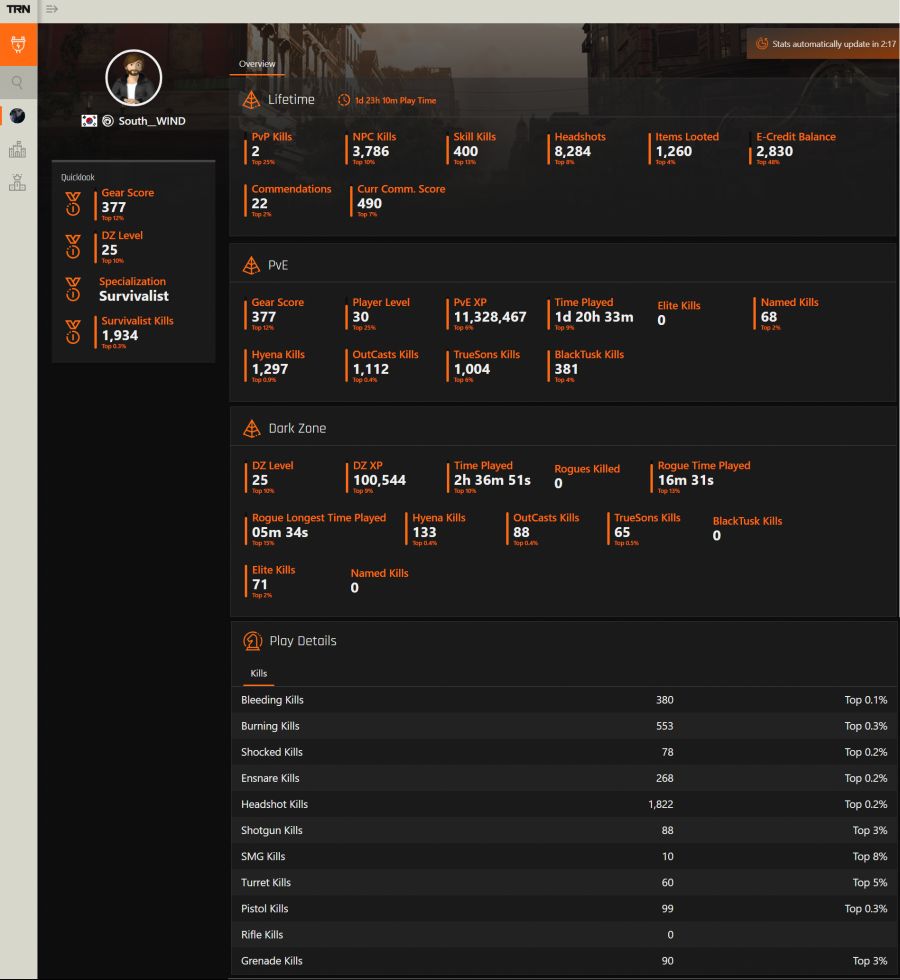
Task: Click the large South__WIND profile avatar
Action: click(133, 78)
